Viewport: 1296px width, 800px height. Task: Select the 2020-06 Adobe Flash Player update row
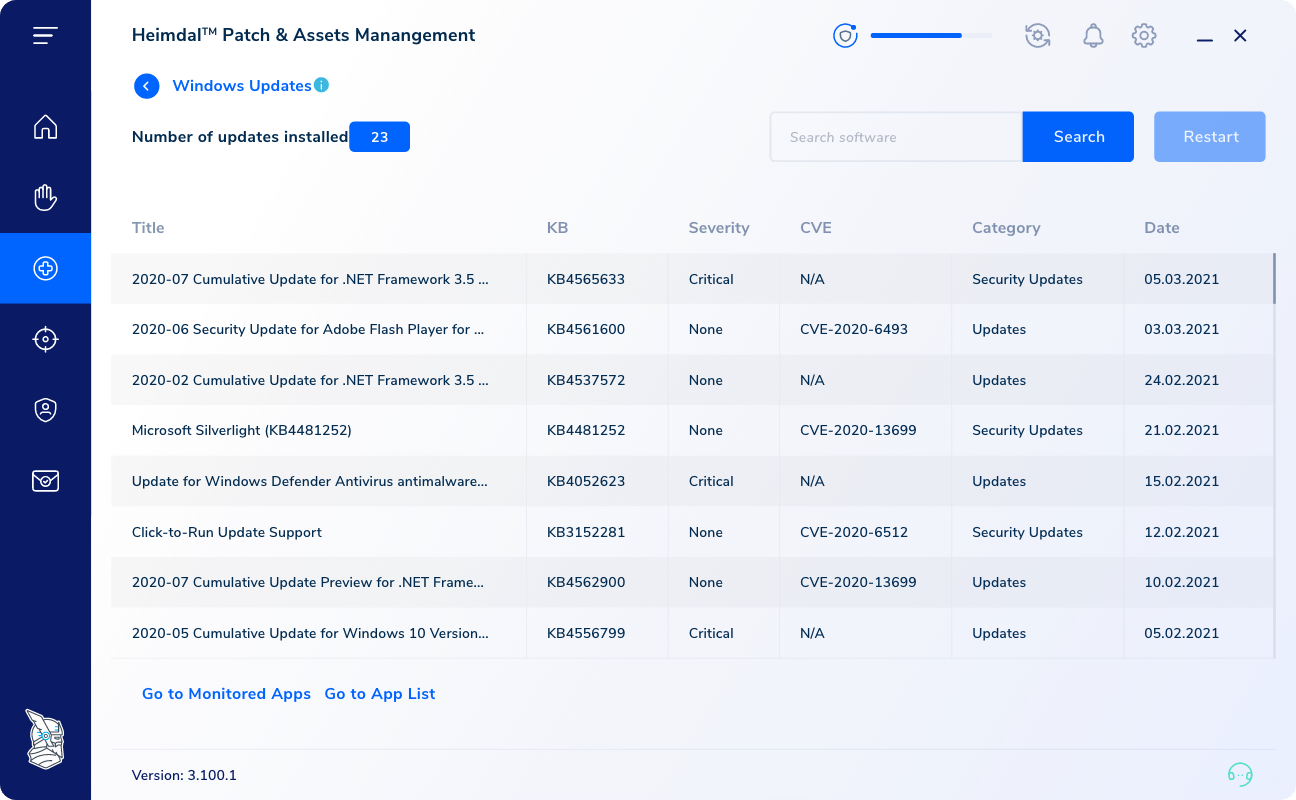(x=692, y=329)
